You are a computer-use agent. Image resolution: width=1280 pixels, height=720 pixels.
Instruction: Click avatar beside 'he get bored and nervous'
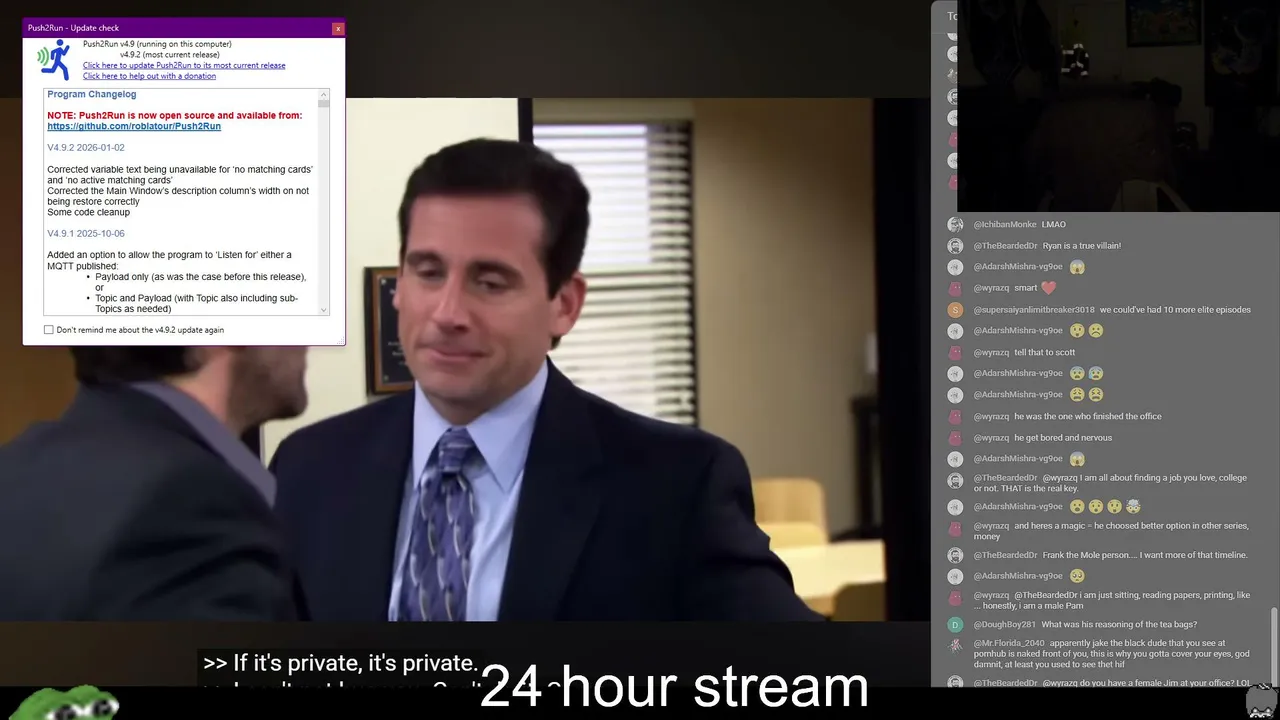[x=955, y=438]
